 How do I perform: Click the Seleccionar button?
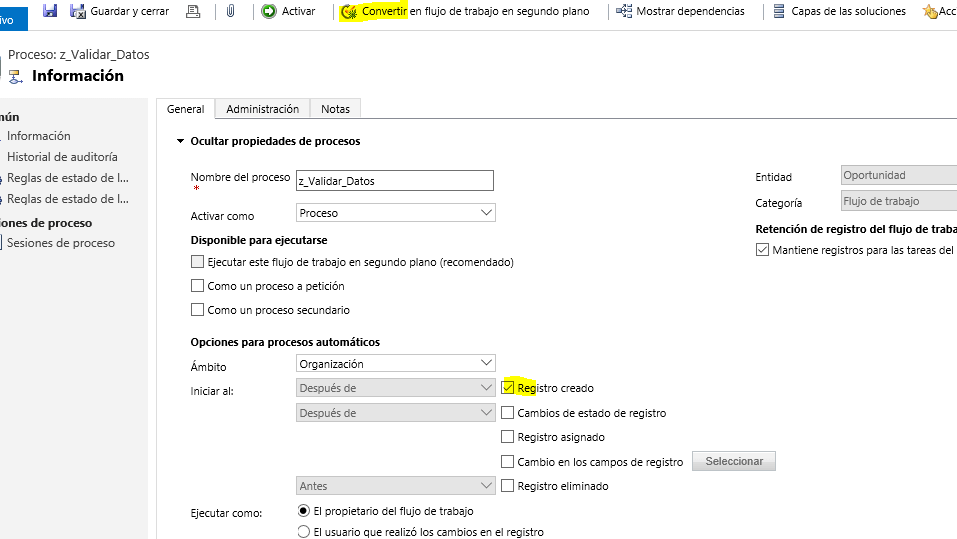point(733,461)
